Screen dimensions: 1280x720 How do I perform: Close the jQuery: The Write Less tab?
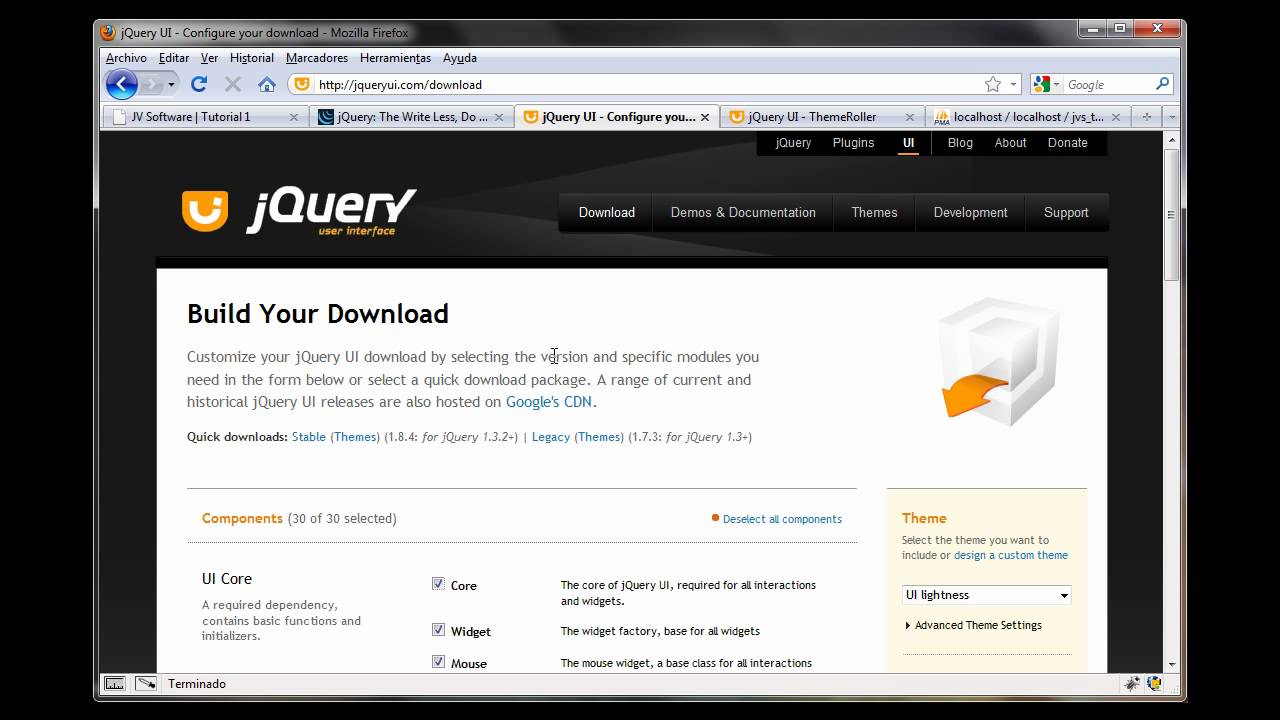tap(499, 117)
